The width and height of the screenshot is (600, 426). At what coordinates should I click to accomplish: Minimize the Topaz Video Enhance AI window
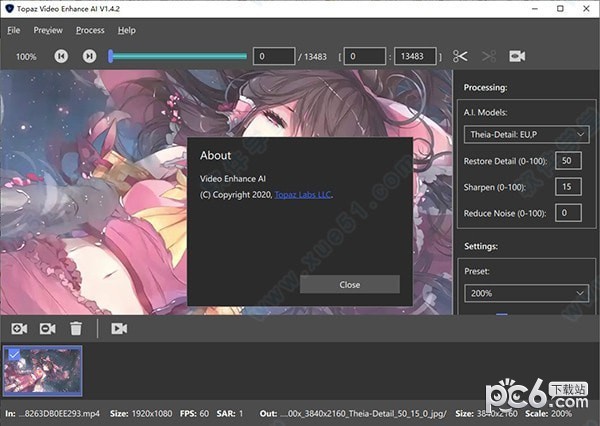535,8
